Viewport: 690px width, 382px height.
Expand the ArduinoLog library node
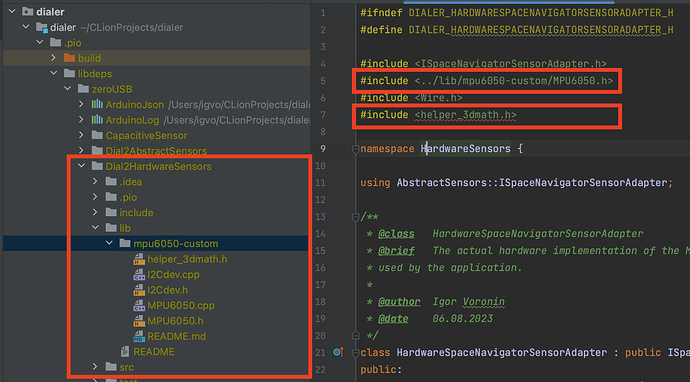[81, 120]
